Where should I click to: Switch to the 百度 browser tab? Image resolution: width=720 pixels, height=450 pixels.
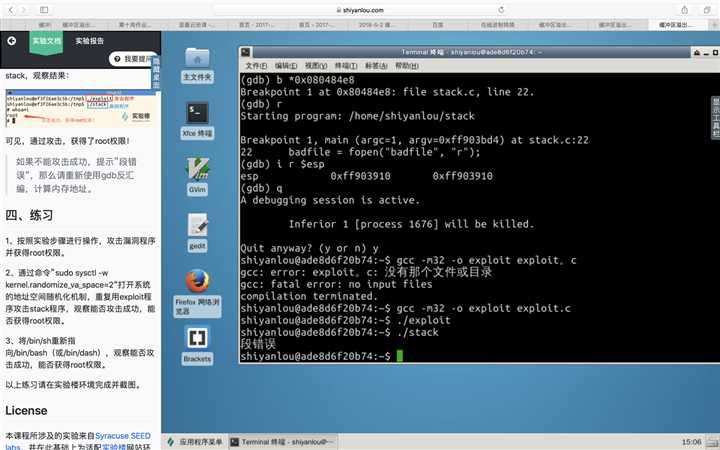click(x=438, y=25)
